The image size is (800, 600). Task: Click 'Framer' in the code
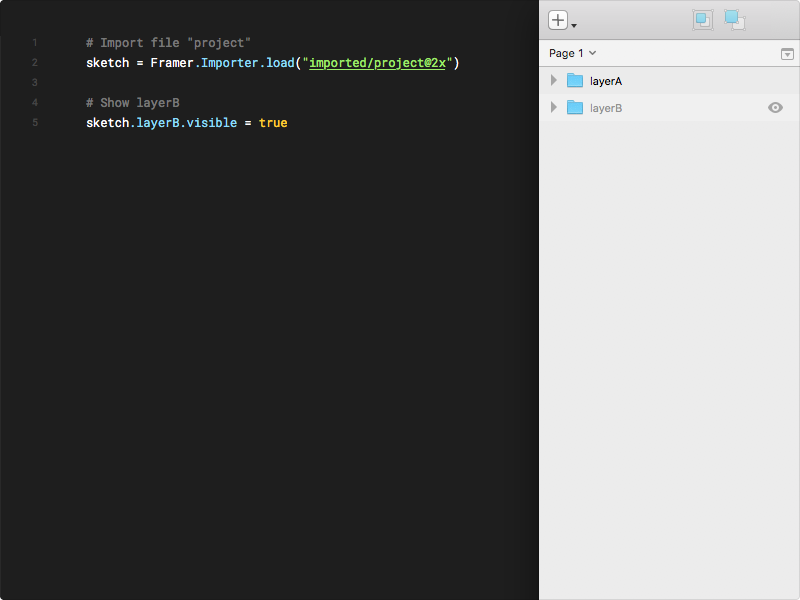[172, 63]
